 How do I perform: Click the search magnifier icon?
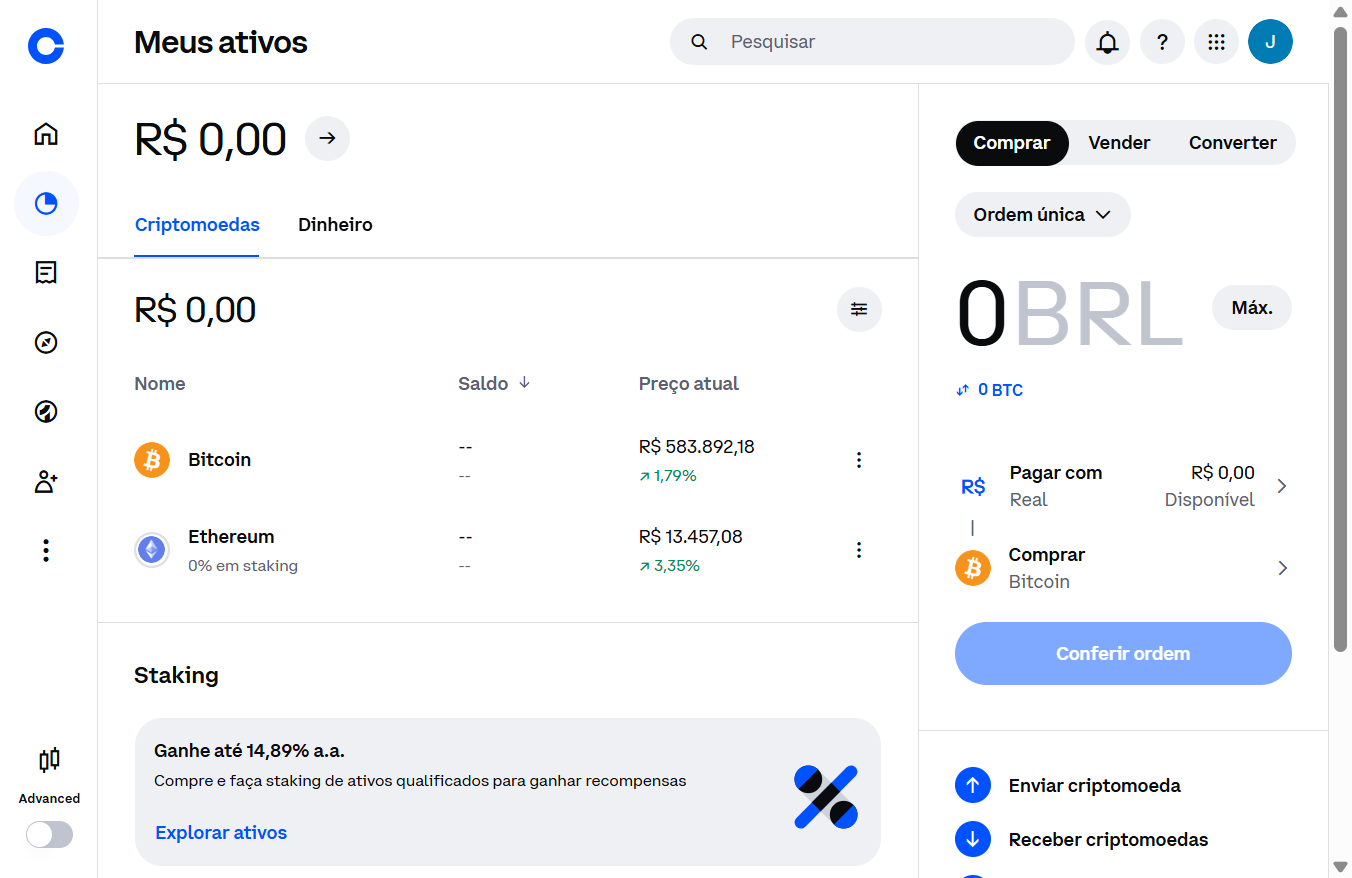pos(700,42)
